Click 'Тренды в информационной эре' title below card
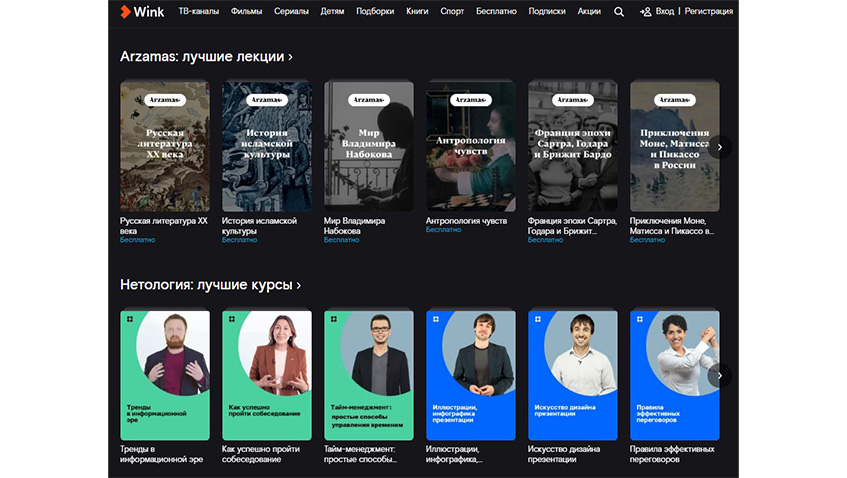This screenshot has height=478, width=847. 162,454
